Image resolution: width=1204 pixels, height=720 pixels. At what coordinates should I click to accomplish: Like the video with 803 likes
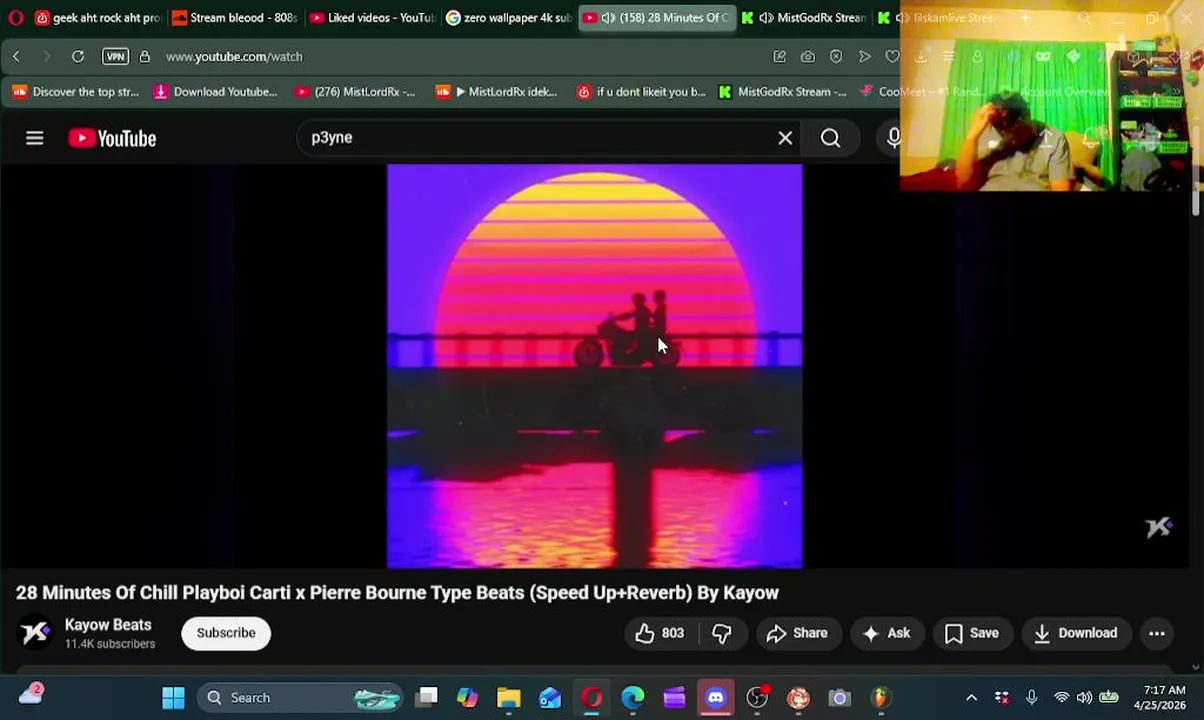point(659,633)
